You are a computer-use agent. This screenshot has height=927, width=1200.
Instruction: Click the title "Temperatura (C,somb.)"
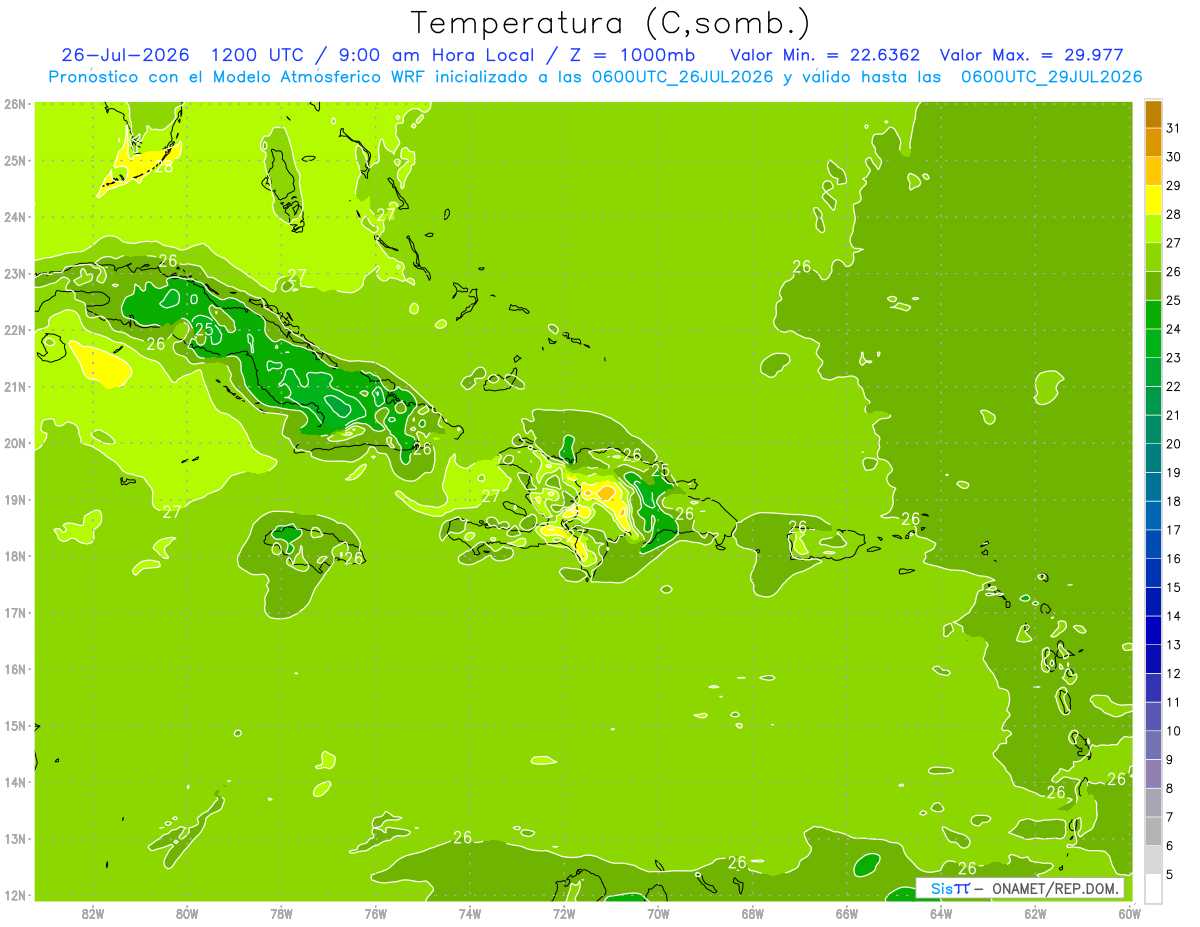pos(611,22)
